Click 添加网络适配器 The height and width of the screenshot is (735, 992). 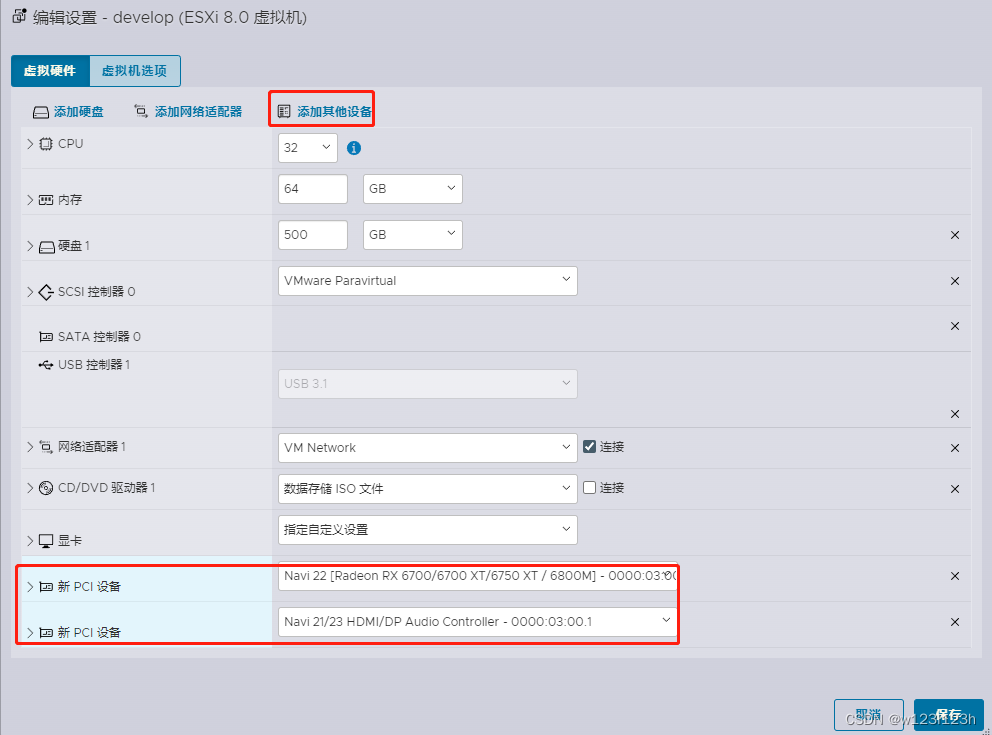pos(188,112)
